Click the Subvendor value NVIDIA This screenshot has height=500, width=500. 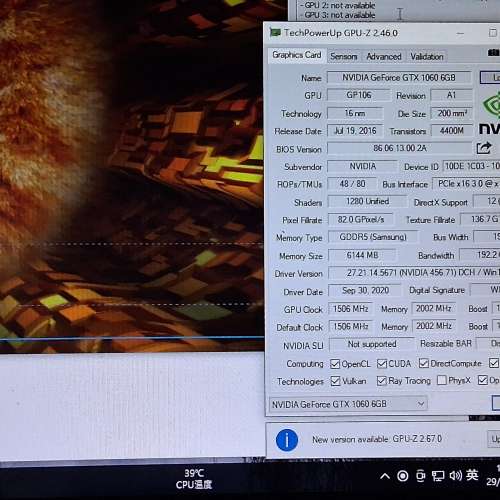coord(363,166)
